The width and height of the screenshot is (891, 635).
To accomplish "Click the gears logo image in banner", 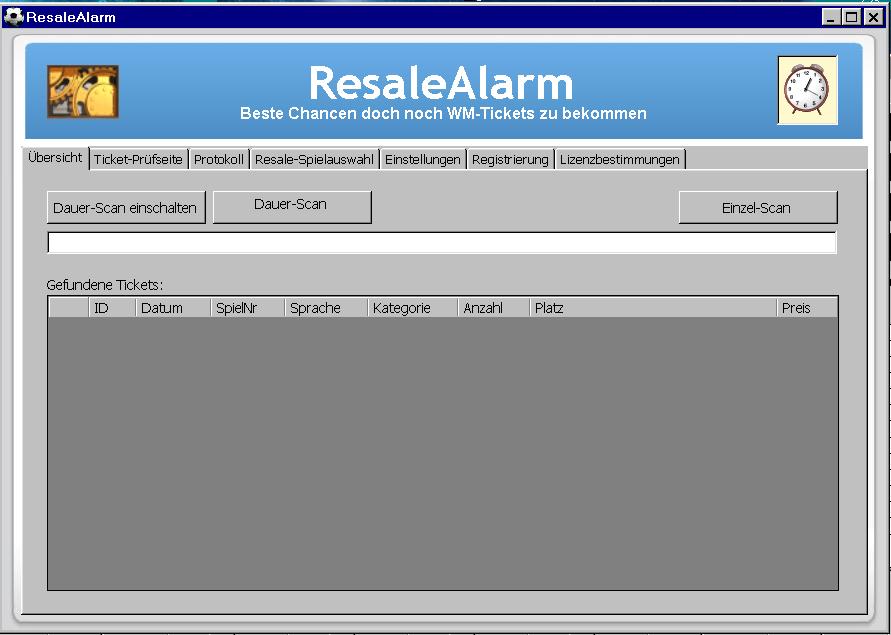I will tap(83, 92).
